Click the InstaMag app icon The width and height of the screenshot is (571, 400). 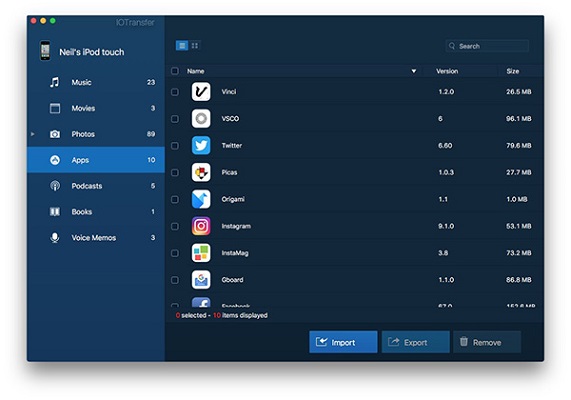pos(201,253)
